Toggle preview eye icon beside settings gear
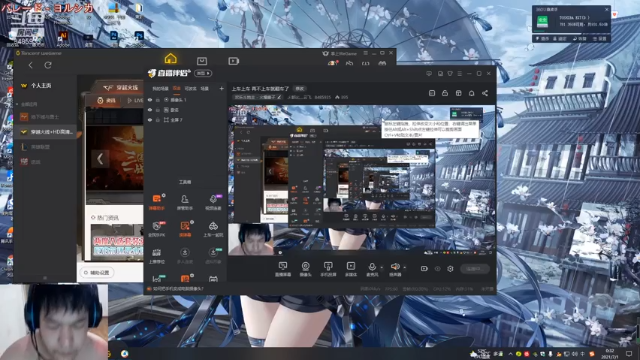The width and height of the screenshot is (640, 360). pos(438,269)
